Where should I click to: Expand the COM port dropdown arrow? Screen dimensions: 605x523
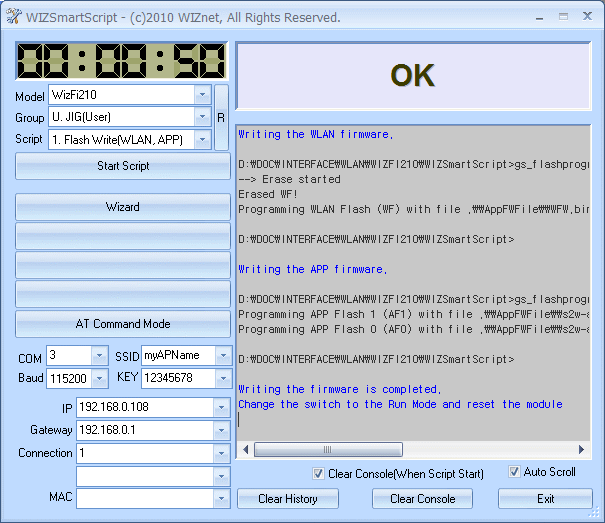[100, 355]
